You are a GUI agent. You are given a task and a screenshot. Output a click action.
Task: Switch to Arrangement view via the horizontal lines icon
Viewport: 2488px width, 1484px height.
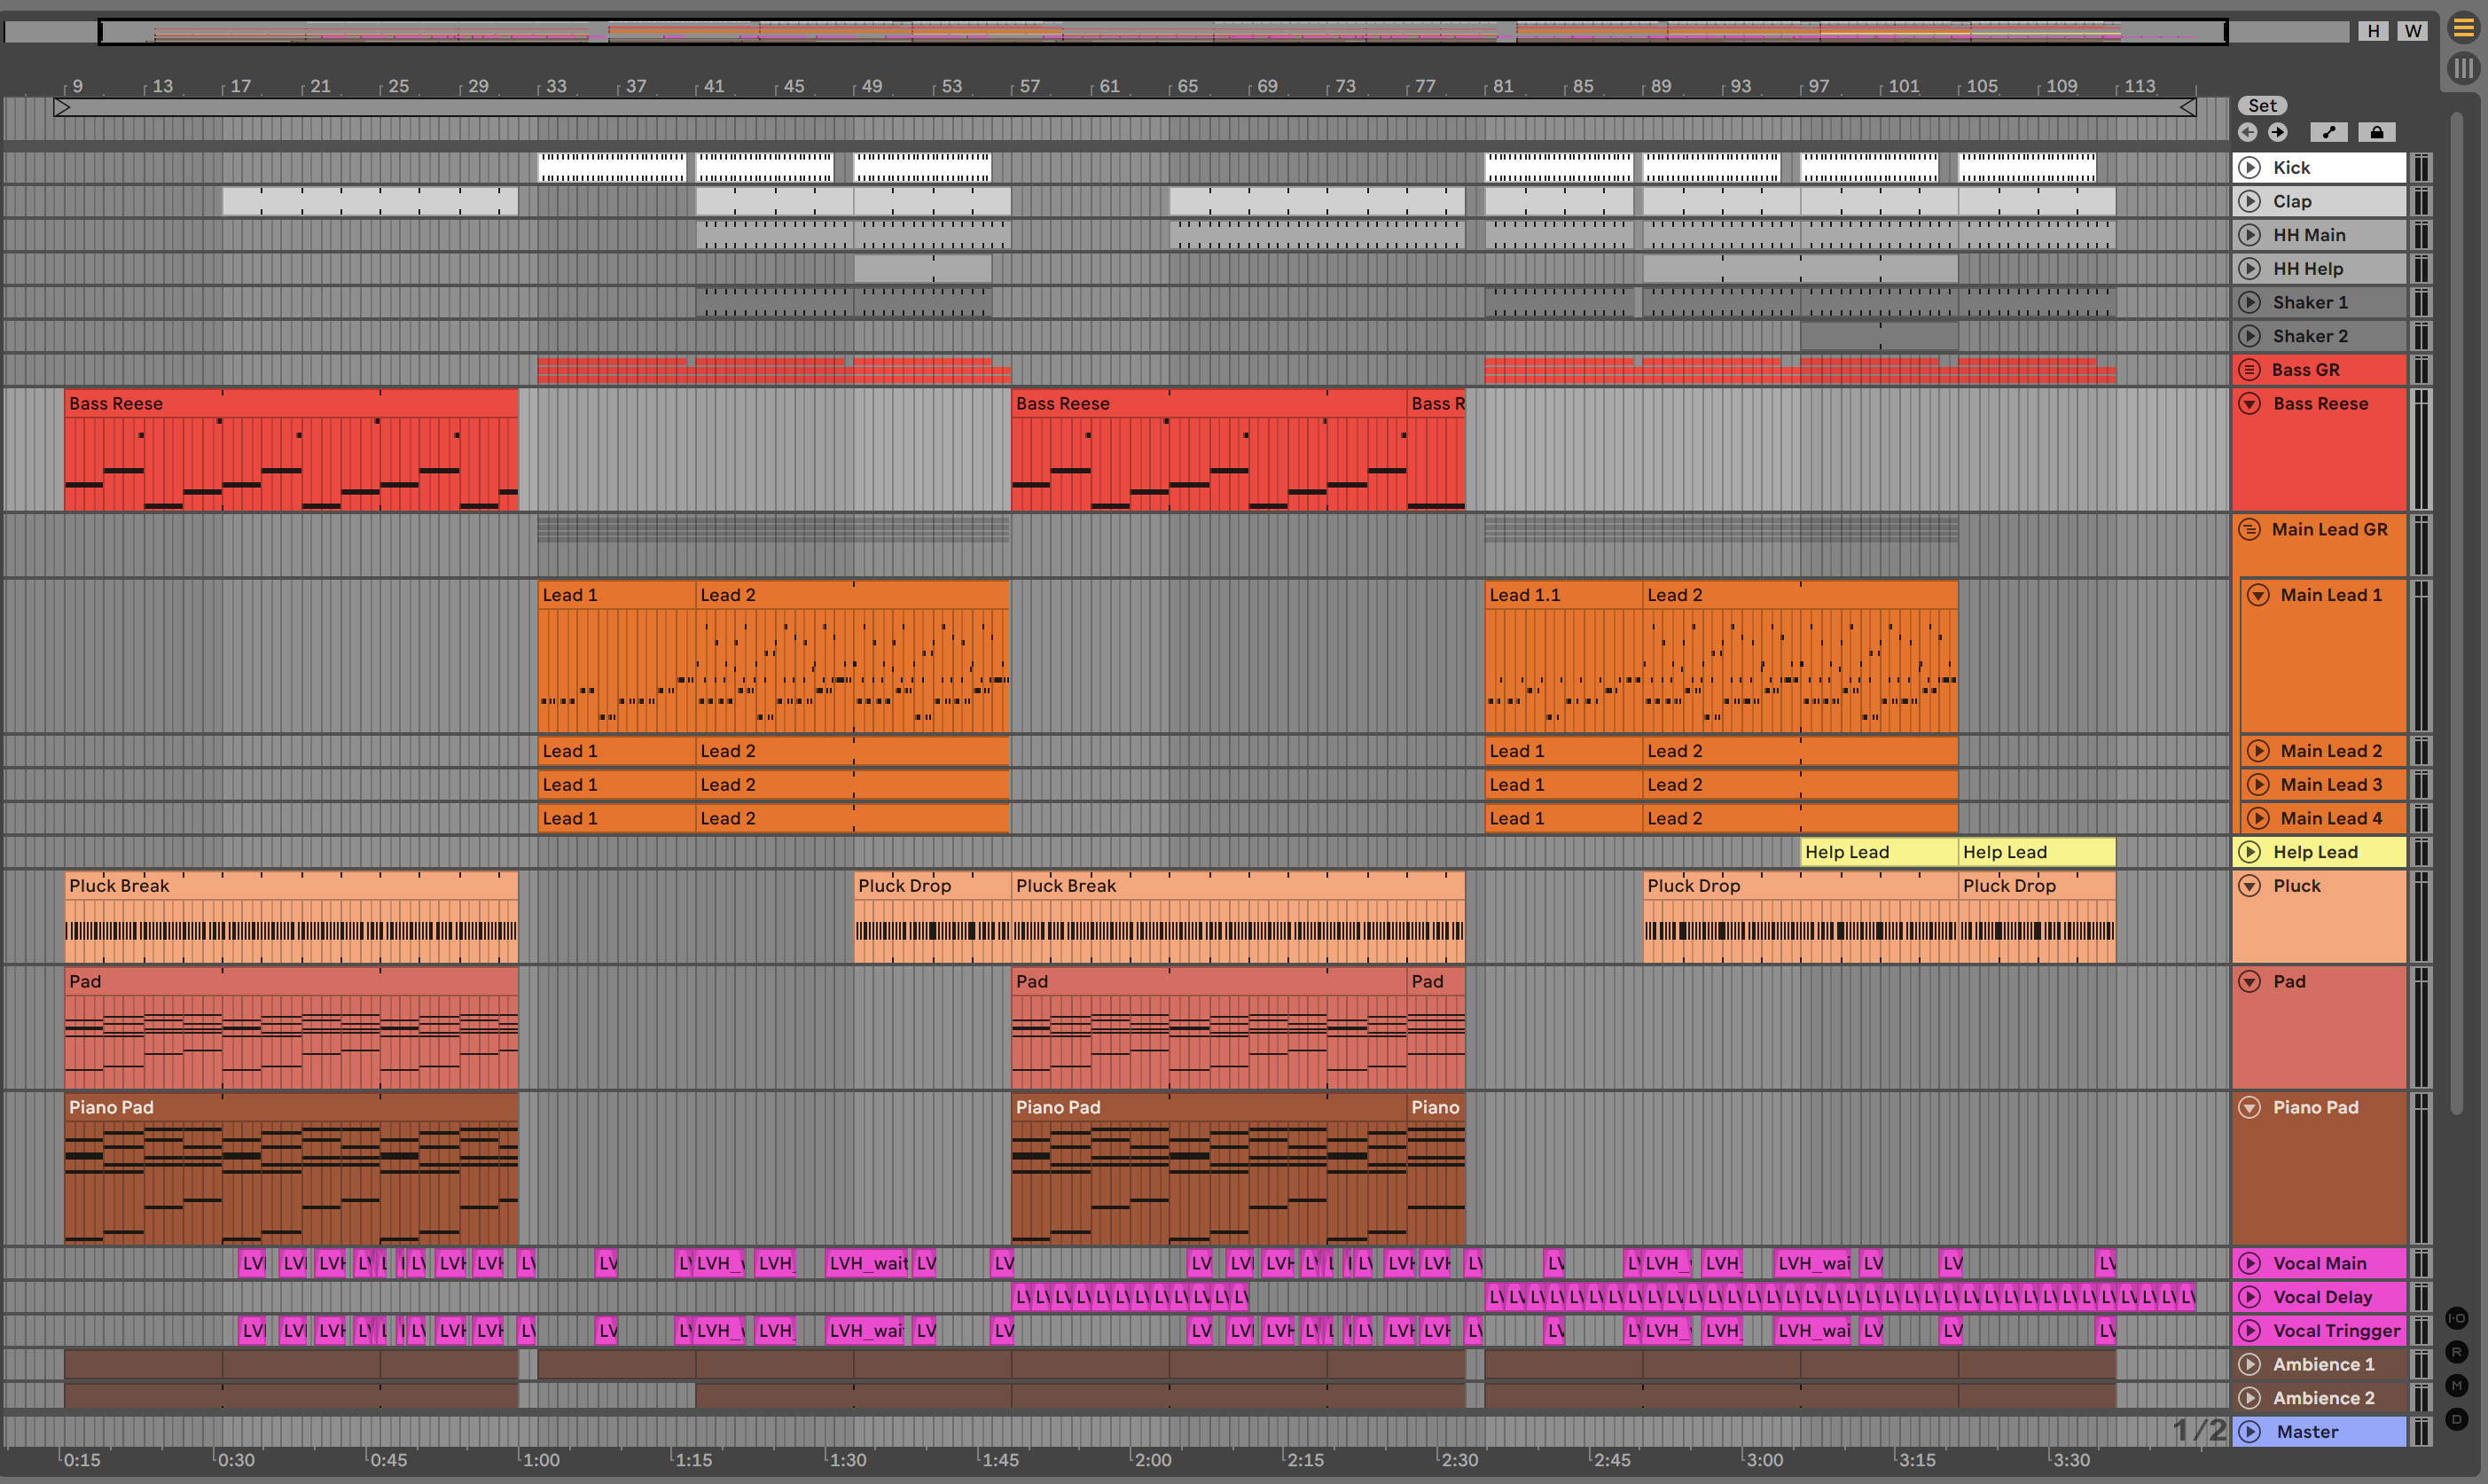[2463, 28]
